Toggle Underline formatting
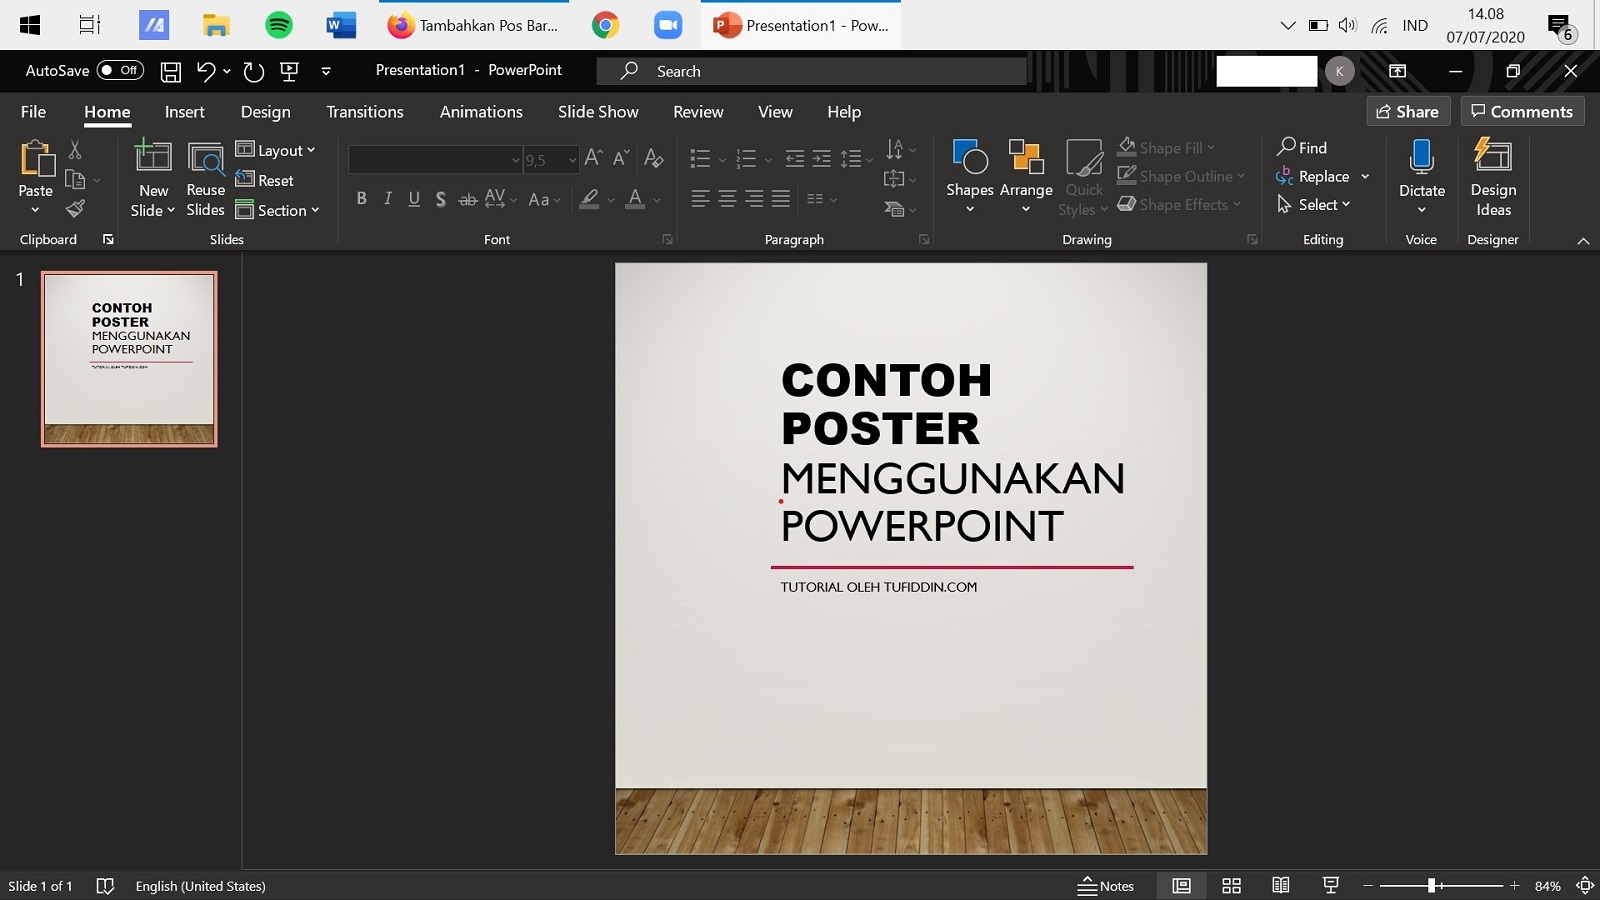 414,199
